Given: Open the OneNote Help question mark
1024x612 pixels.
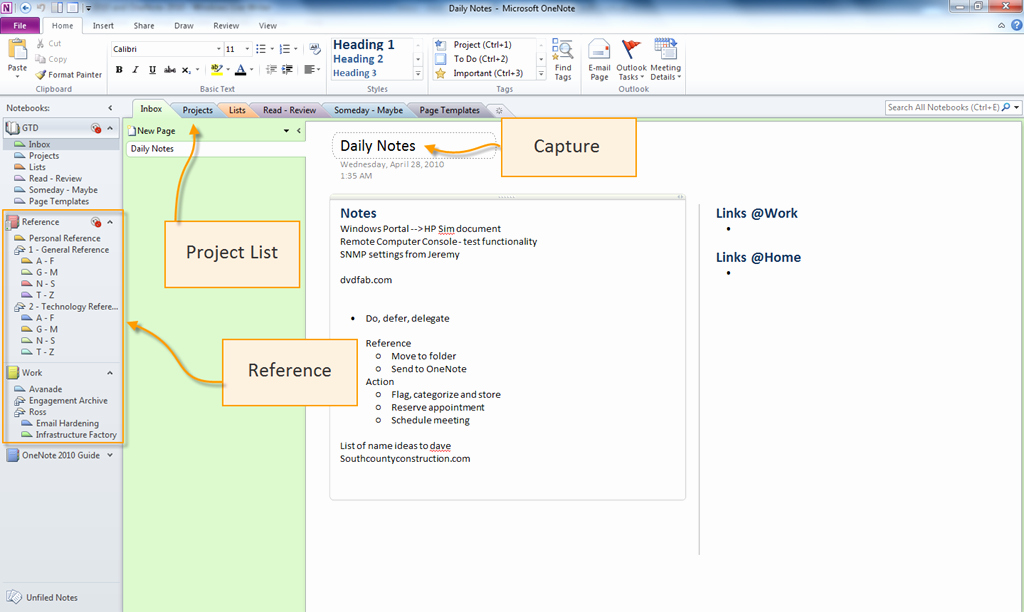Looking at the screenshot, I should pyautogui.click(x=1016, y=25).
